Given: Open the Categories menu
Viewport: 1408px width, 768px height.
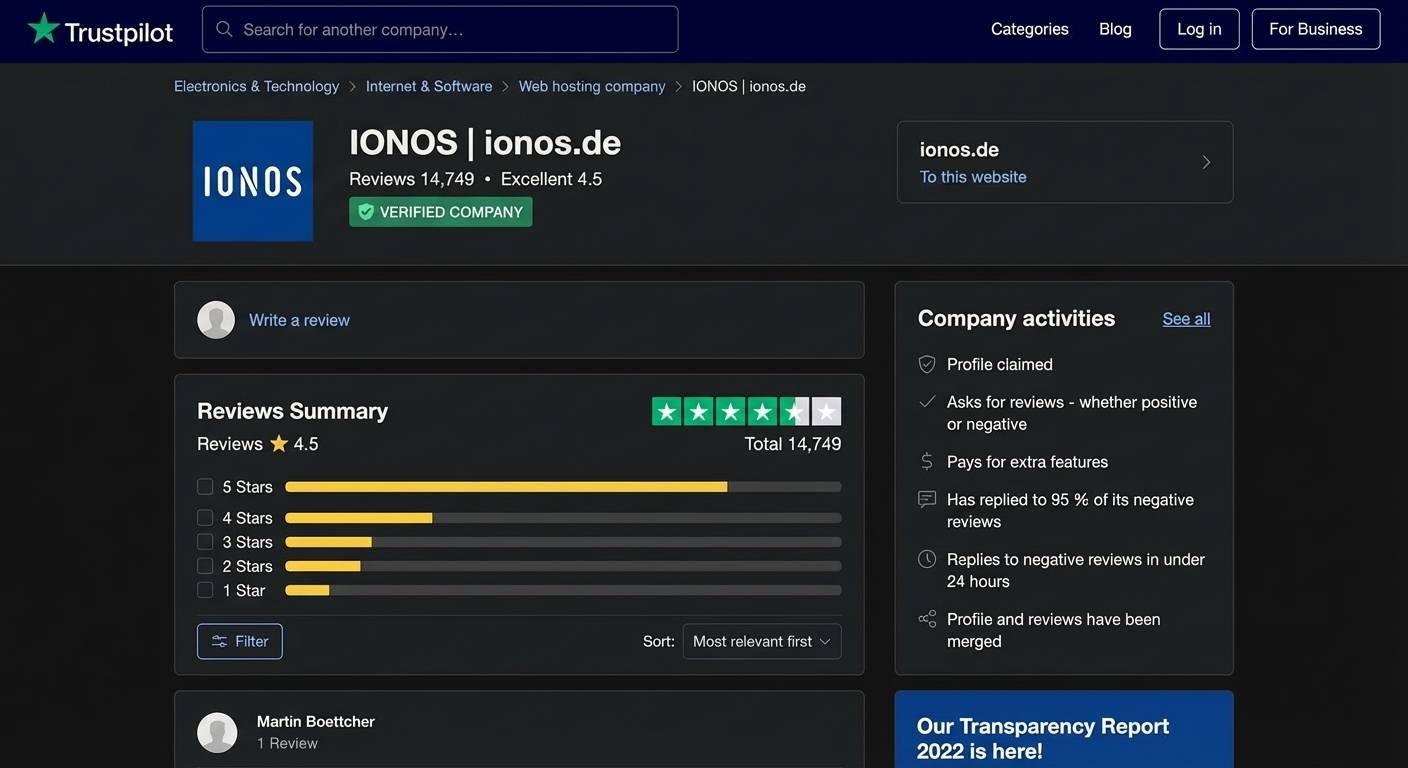Looking at the screenshot, I should (x=1029, y=28).
